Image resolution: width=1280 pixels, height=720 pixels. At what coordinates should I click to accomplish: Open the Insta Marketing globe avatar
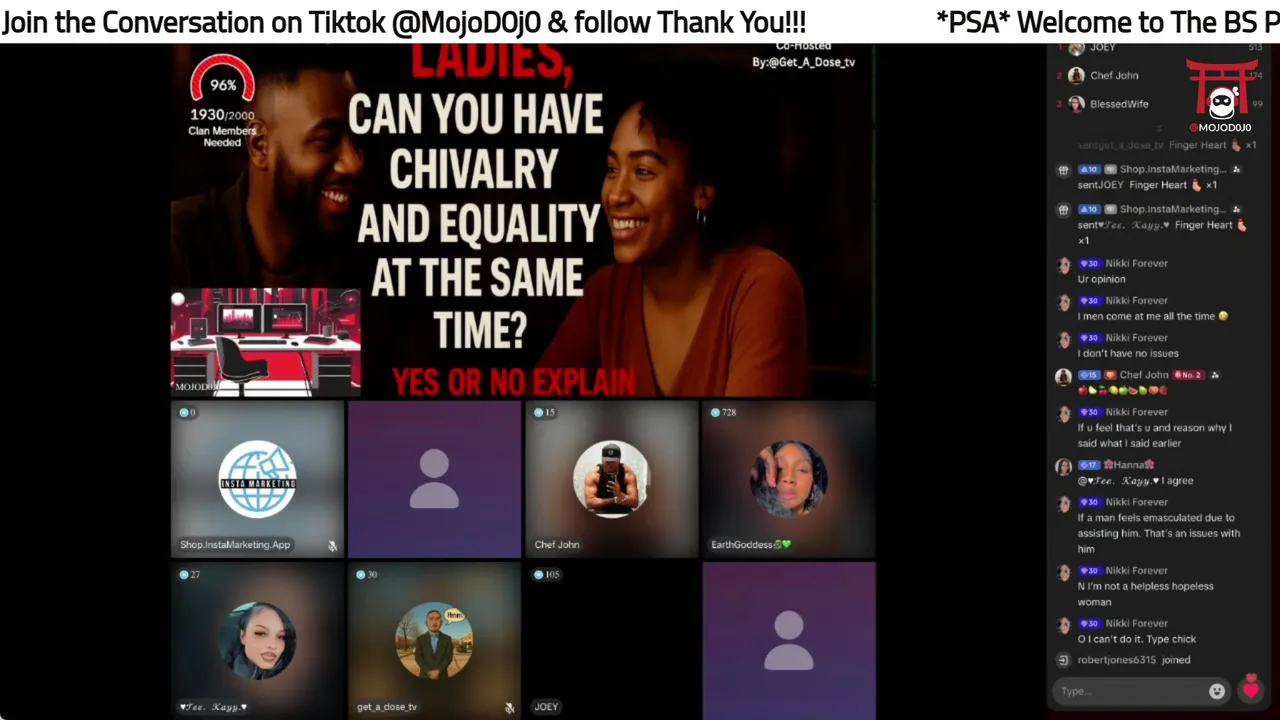pos(257,479)
